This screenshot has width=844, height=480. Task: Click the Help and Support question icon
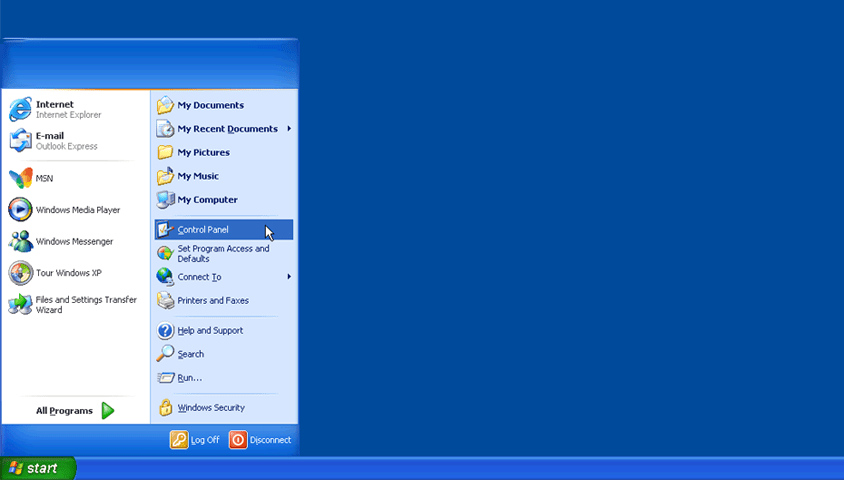pyautogui.click(x=165, y=330)
